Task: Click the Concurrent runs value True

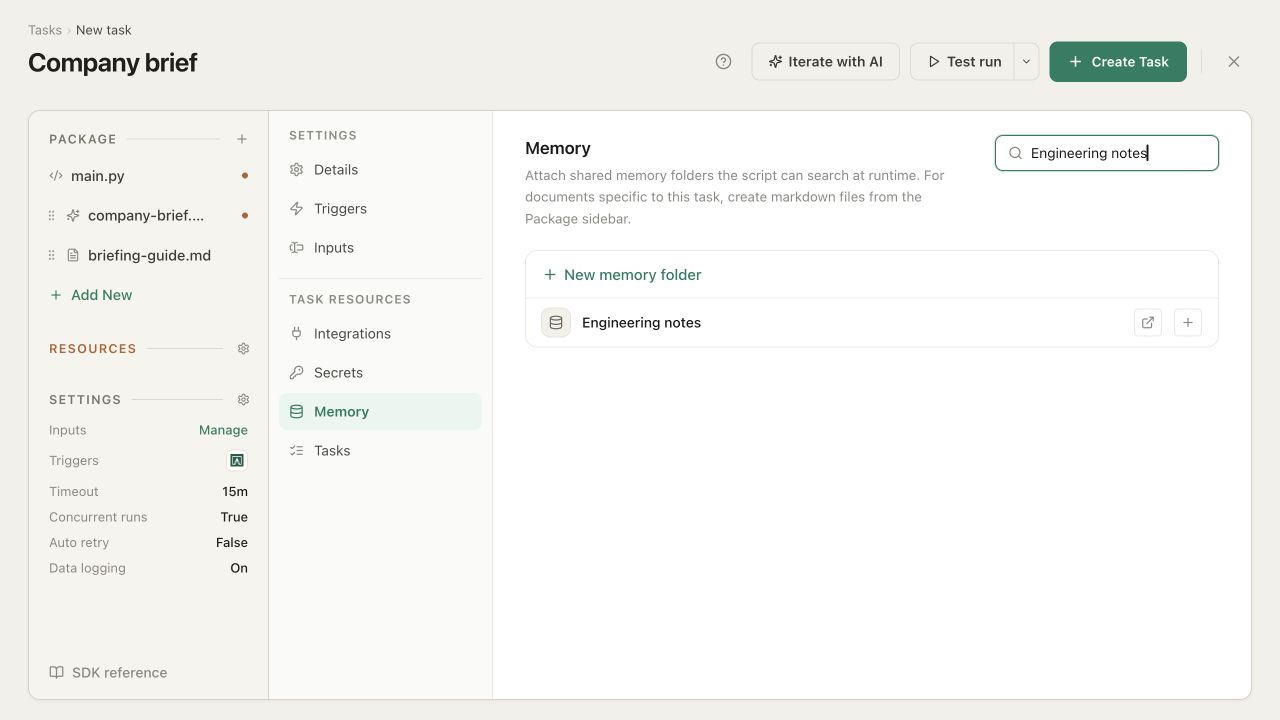Action: pyautogui.click(x=234, y=517)
